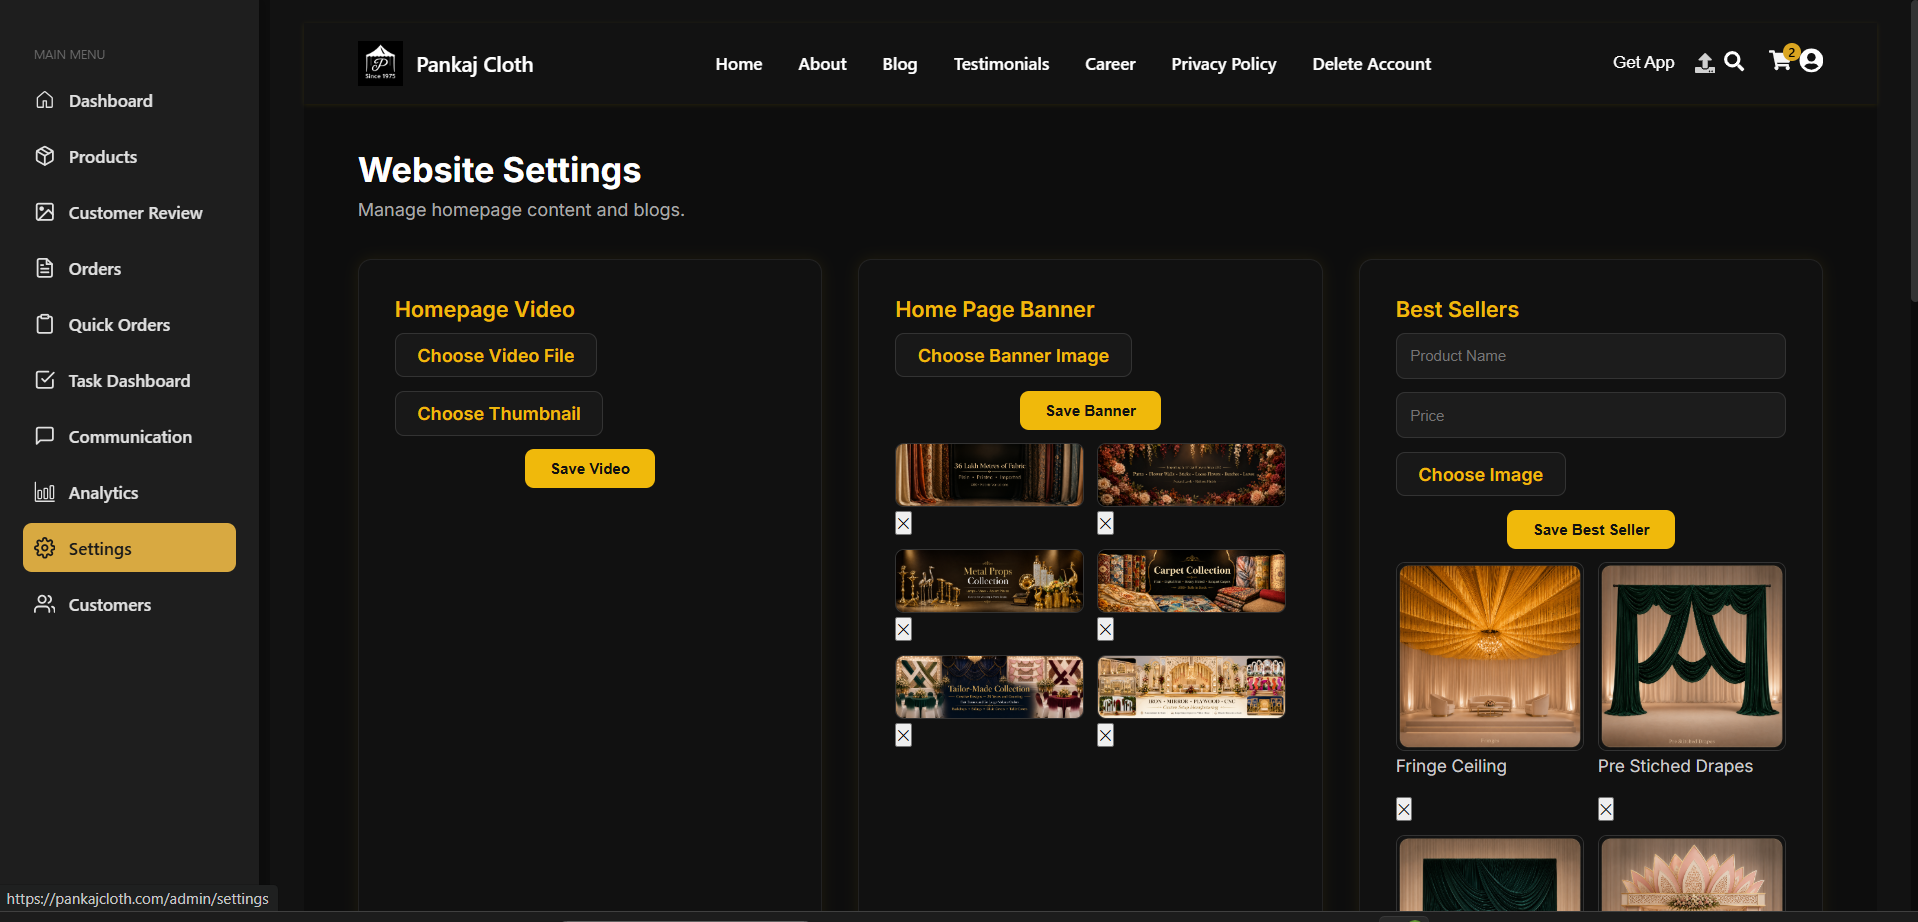
Task: Open the Privacy Policy link
Action: (x=1224, y=64)
